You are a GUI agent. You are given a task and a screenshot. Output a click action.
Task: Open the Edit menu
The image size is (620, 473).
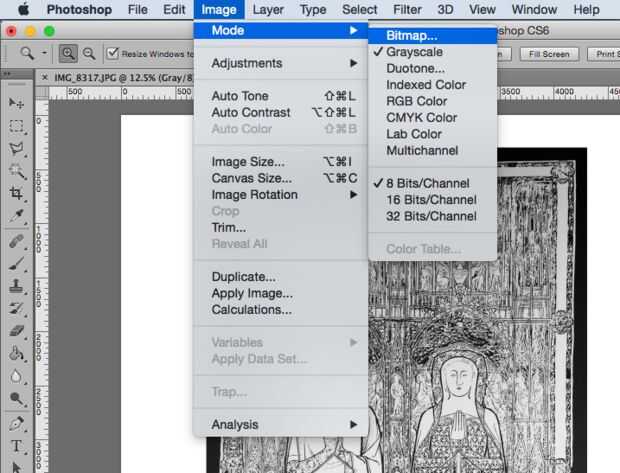174,9
